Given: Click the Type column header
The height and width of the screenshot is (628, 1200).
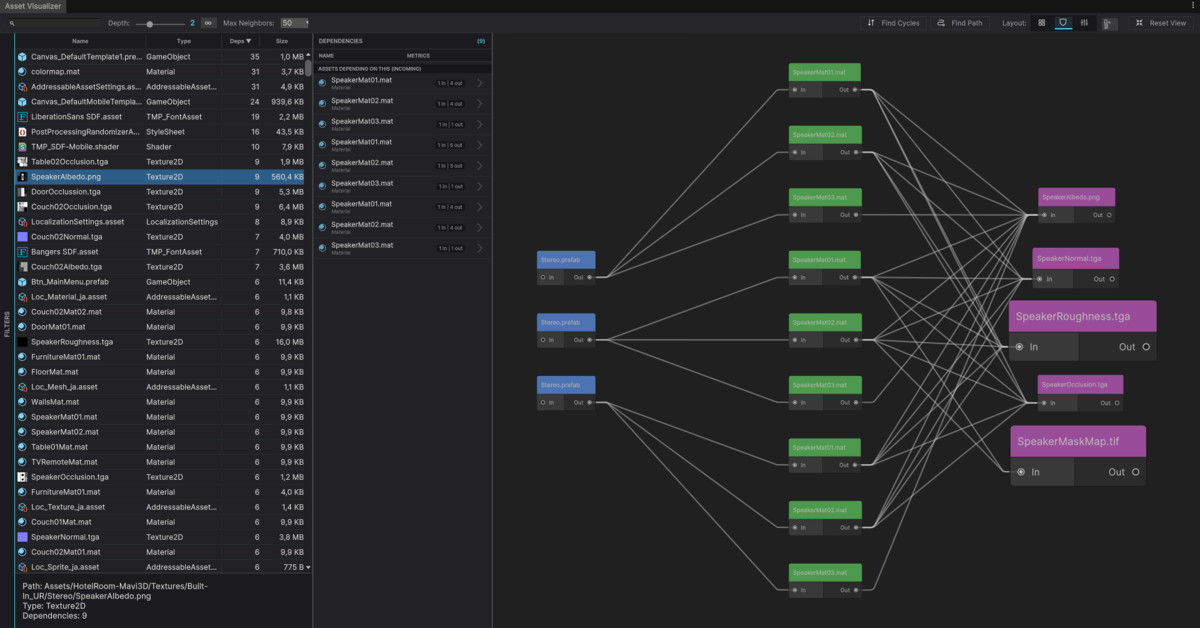Looking at the screenshot, I should pyautogui.click(x=184, y=41).
